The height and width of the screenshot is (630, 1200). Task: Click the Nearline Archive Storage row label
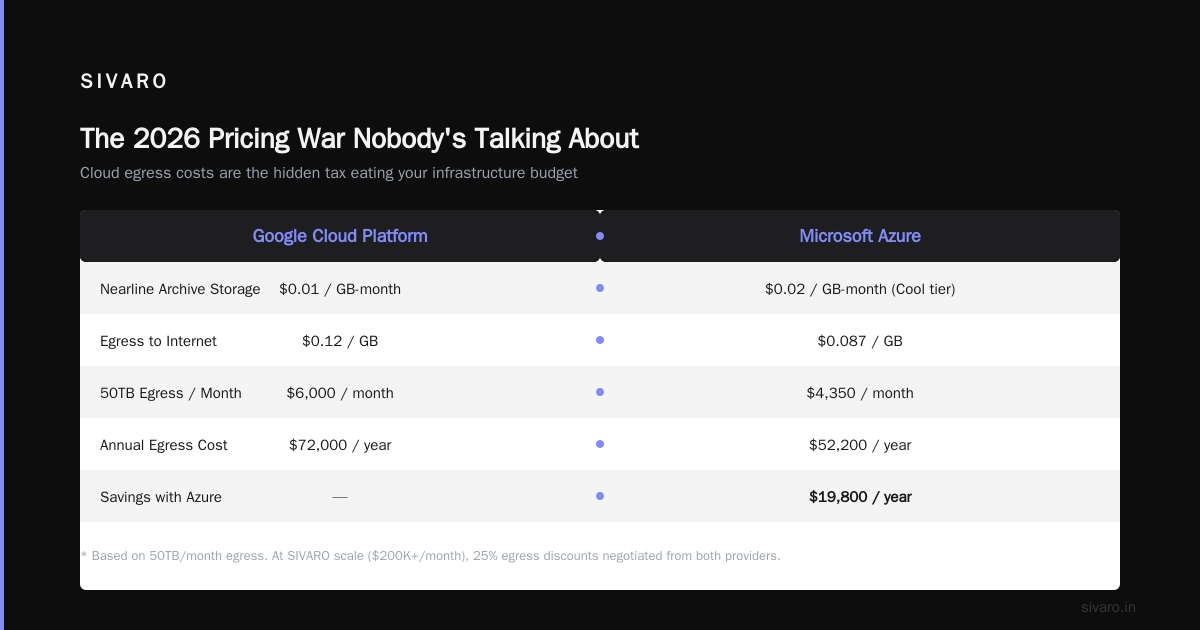pyautogui.click(x=180, y=289)
